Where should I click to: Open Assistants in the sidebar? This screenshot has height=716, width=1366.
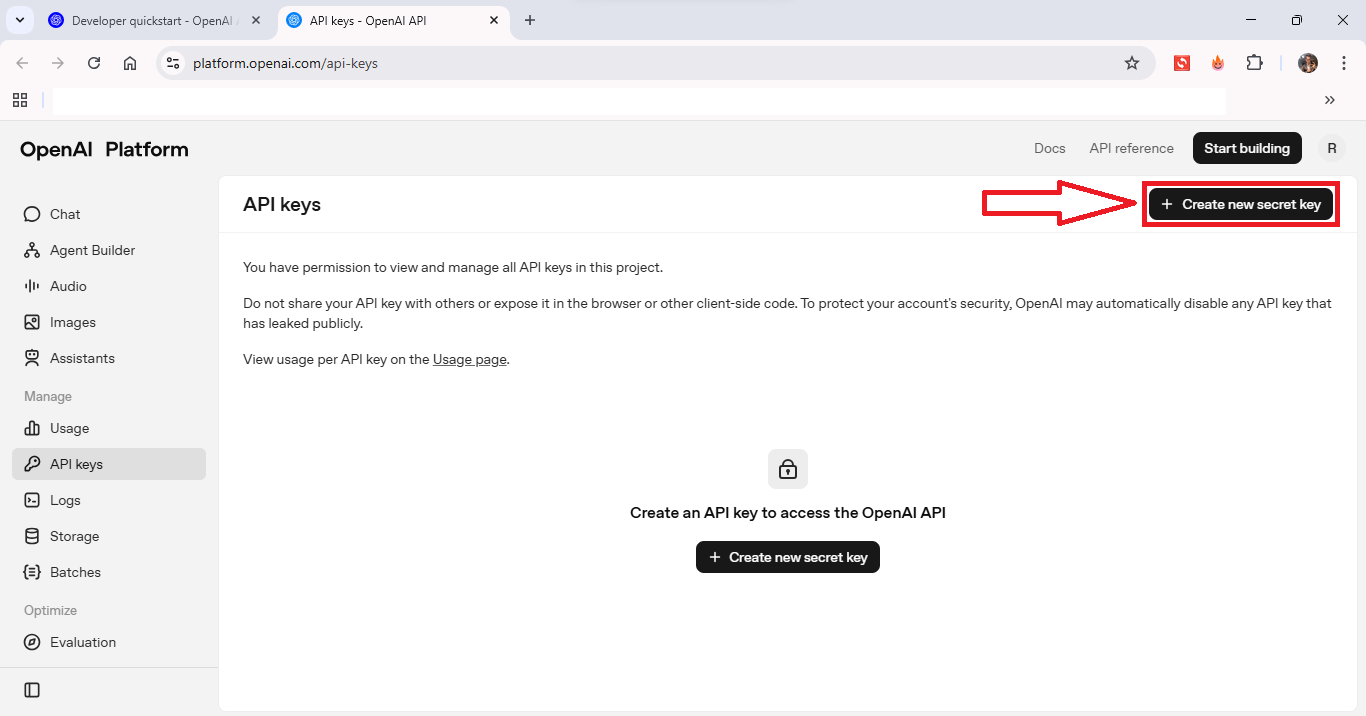click(82, 358)
